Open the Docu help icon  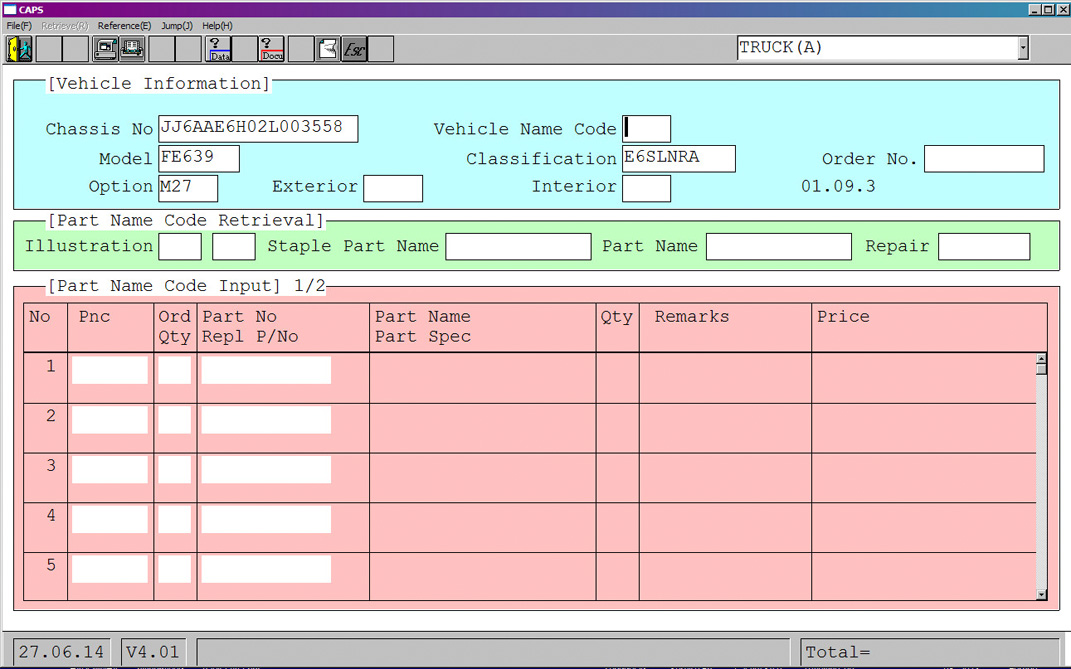[x=271, y=48]
